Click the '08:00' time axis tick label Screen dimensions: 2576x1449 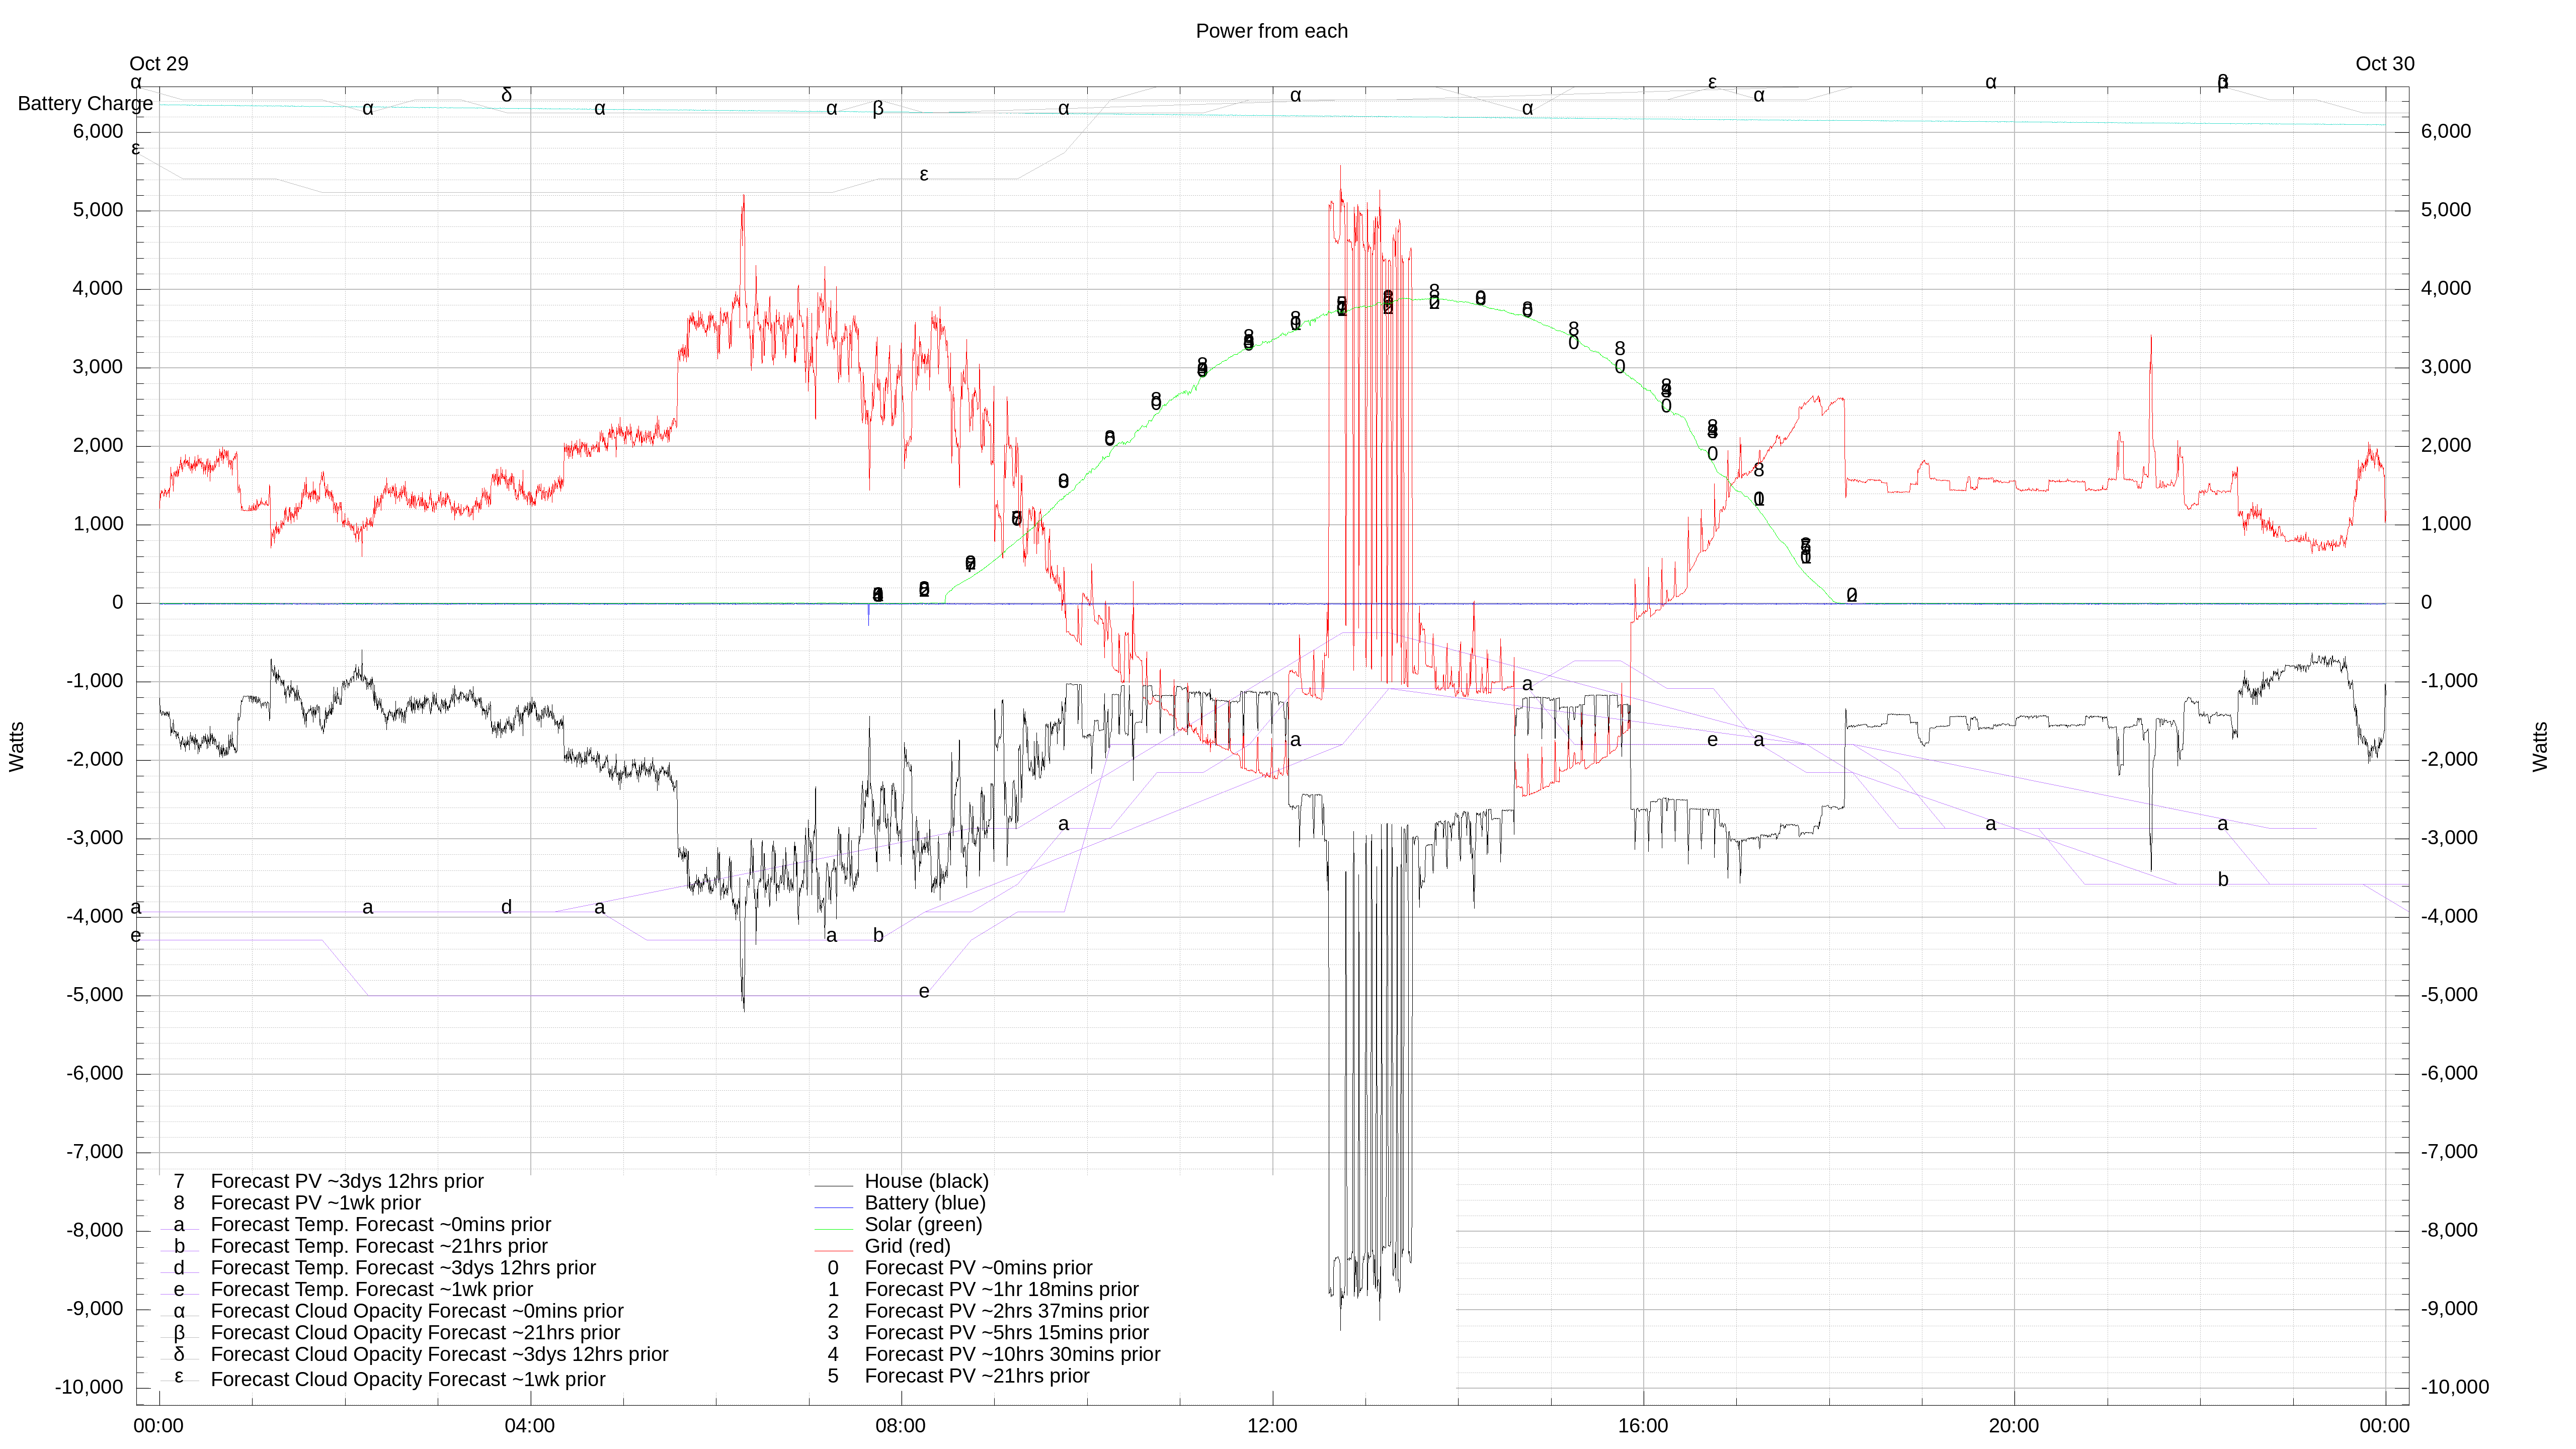(900, 1426)
